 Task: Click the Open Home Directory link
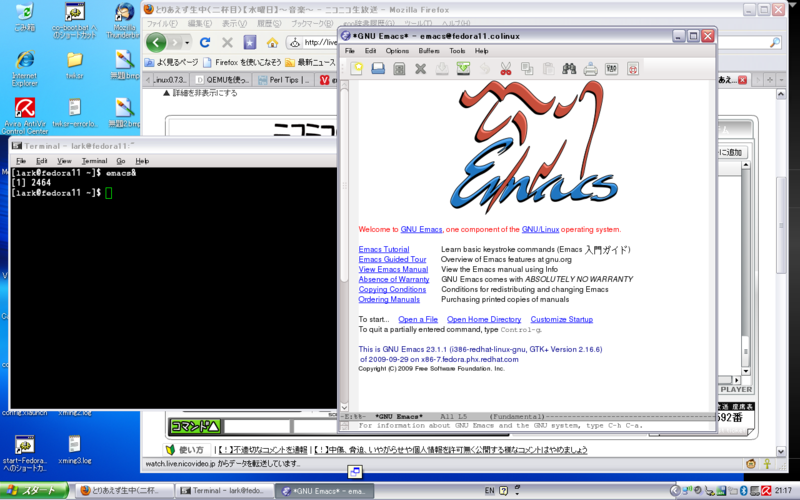pos(484,319)
